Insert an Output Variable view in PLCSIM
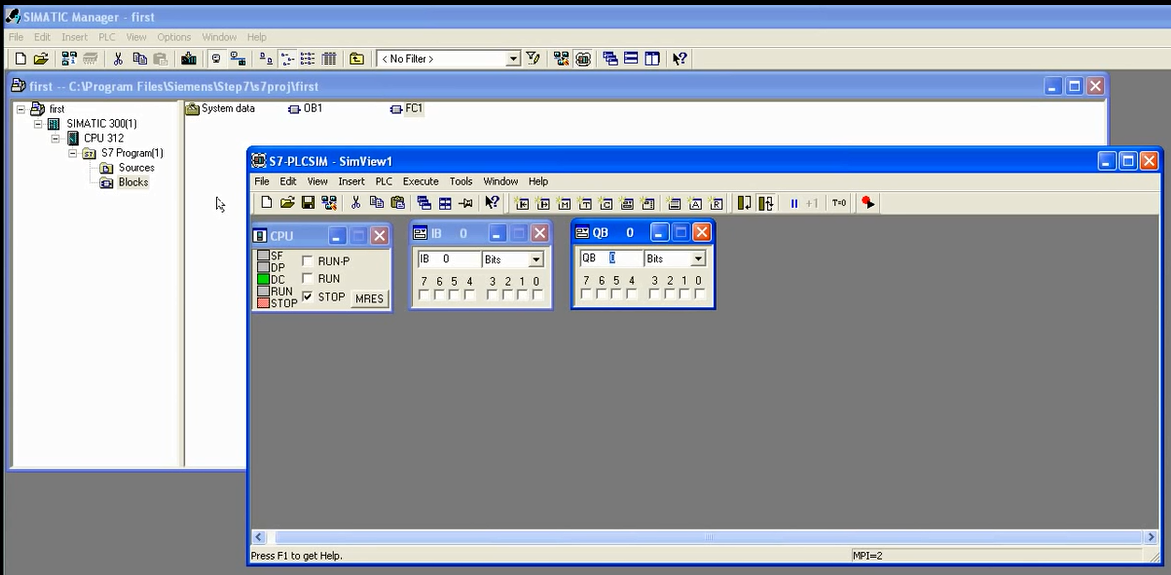Image resolution: width=1171 pixels, height=575 pixels. (x=543, y=203)
